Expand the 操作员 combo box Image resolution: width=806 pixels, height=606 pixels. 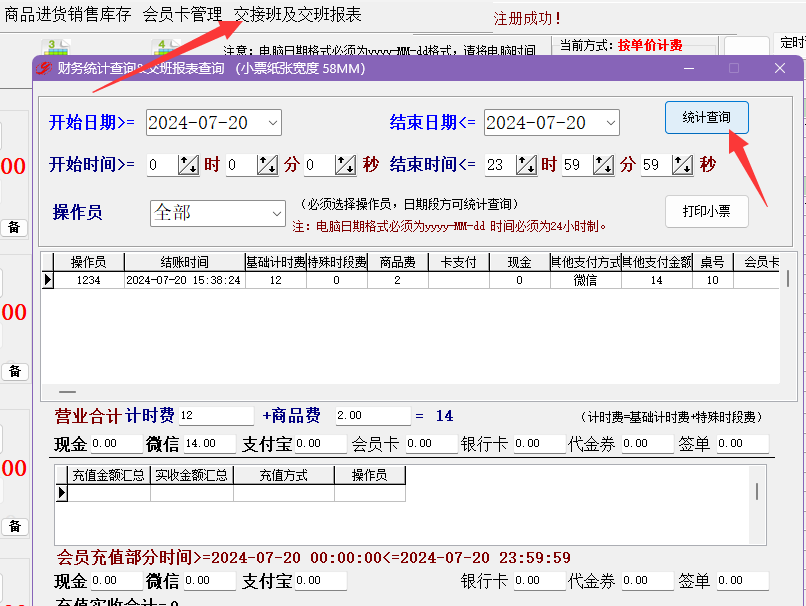click(x=277, y=213)
